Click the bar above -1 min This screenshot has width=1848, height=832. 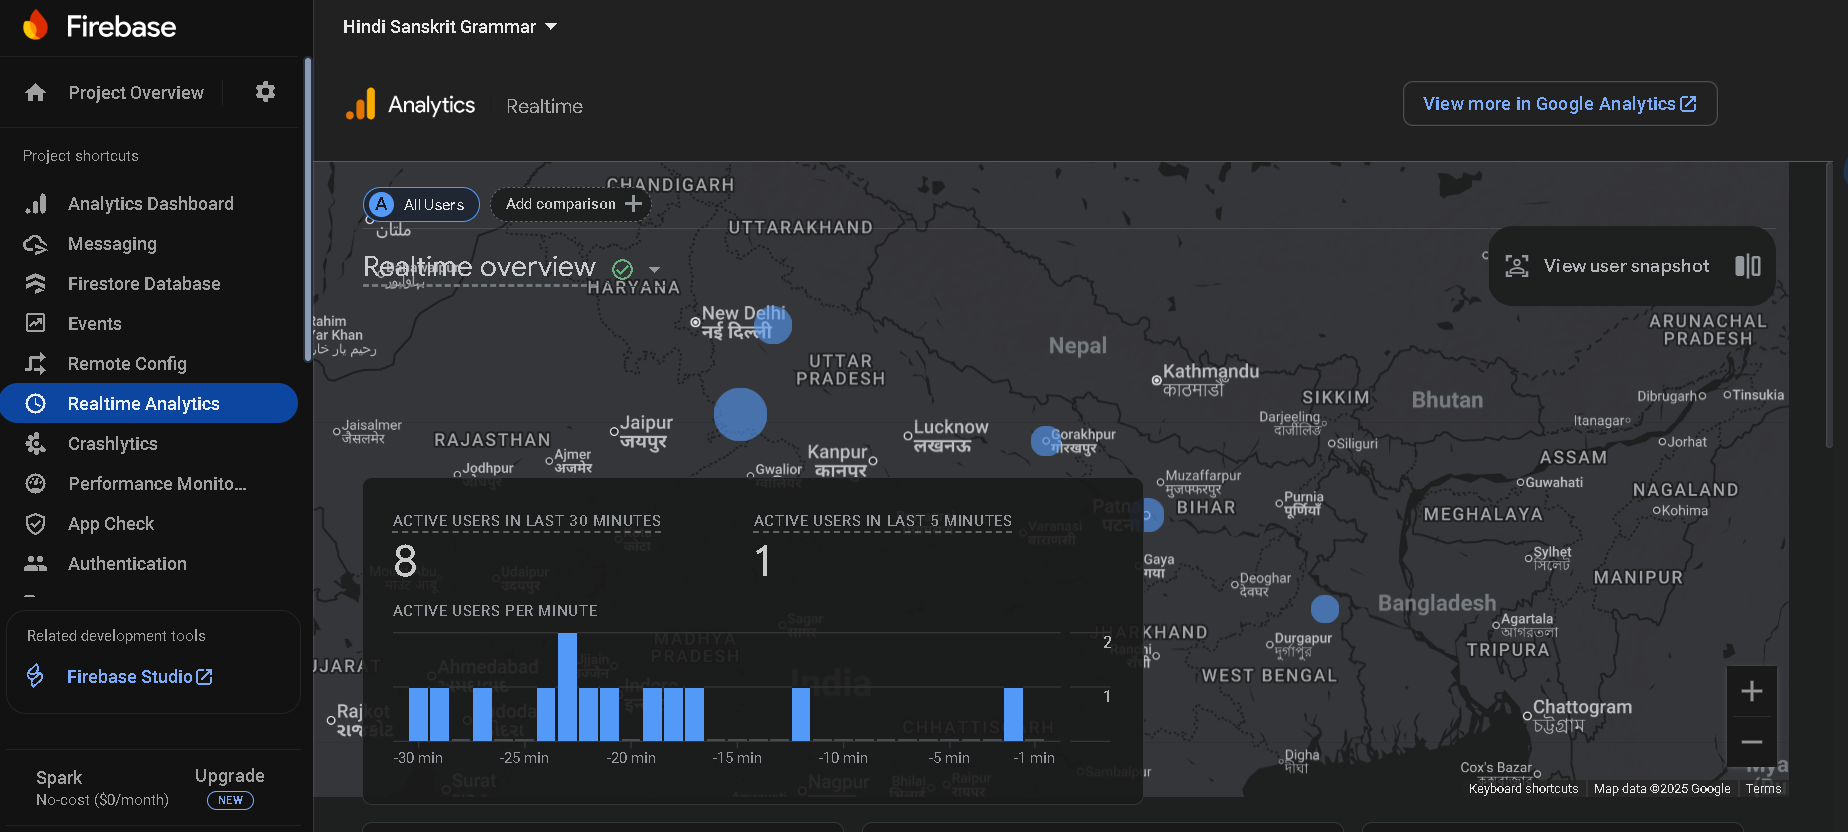1013,714
